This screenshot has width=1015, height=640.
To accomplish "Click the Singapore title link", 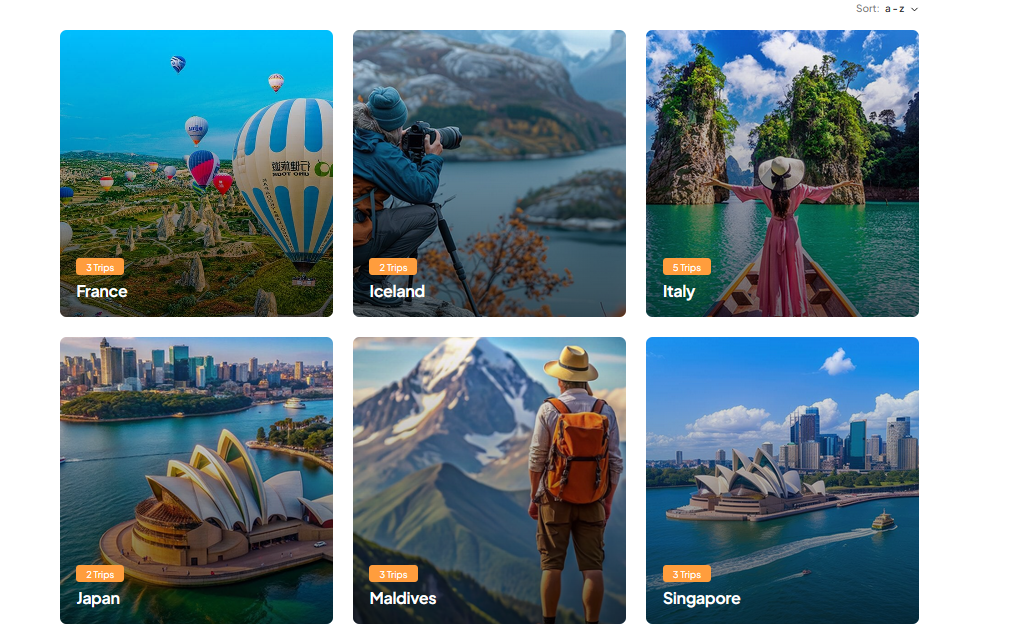I will [701, 599].
